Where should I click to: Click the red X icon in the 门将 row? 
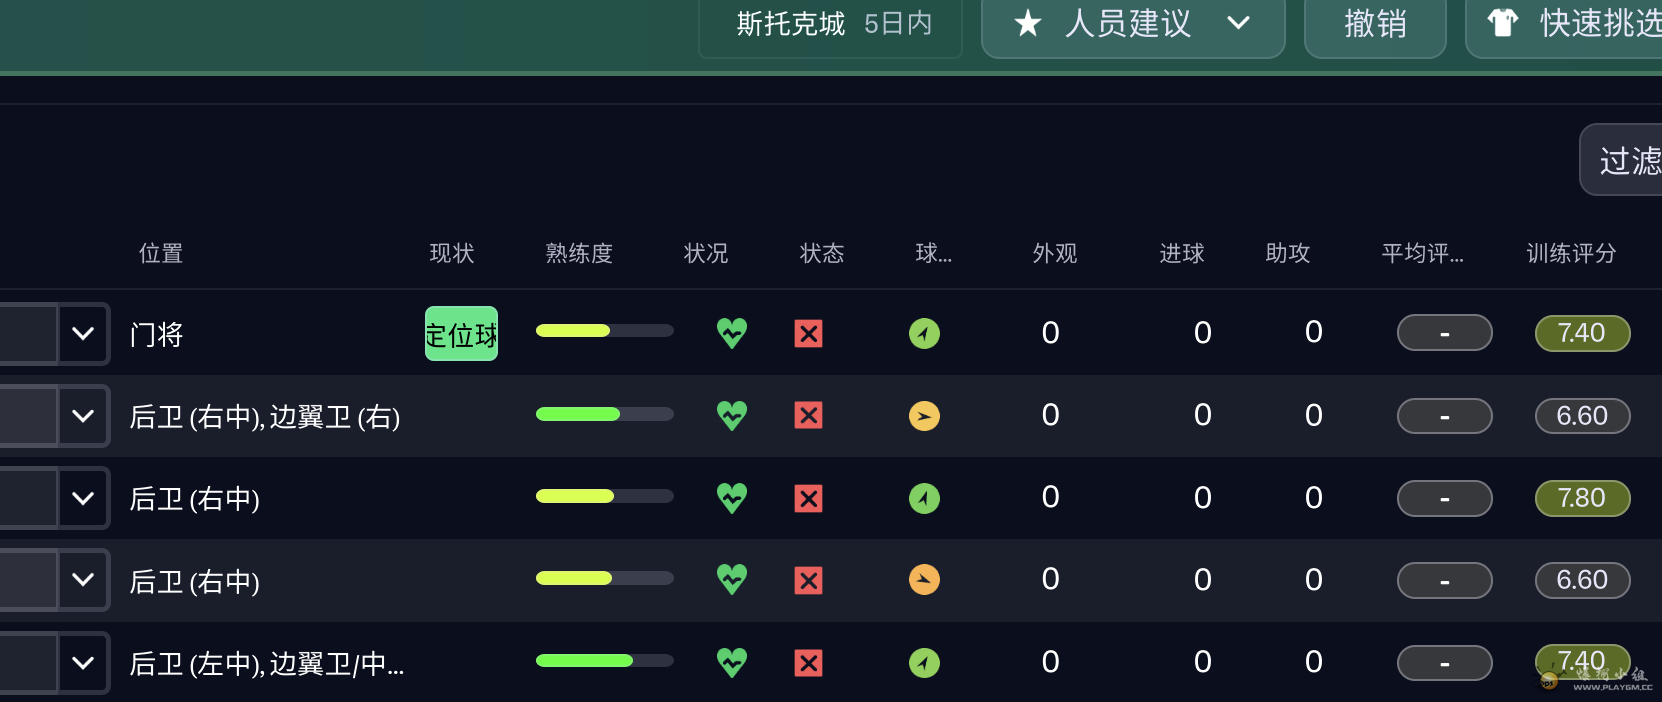[x=808, y=333]
